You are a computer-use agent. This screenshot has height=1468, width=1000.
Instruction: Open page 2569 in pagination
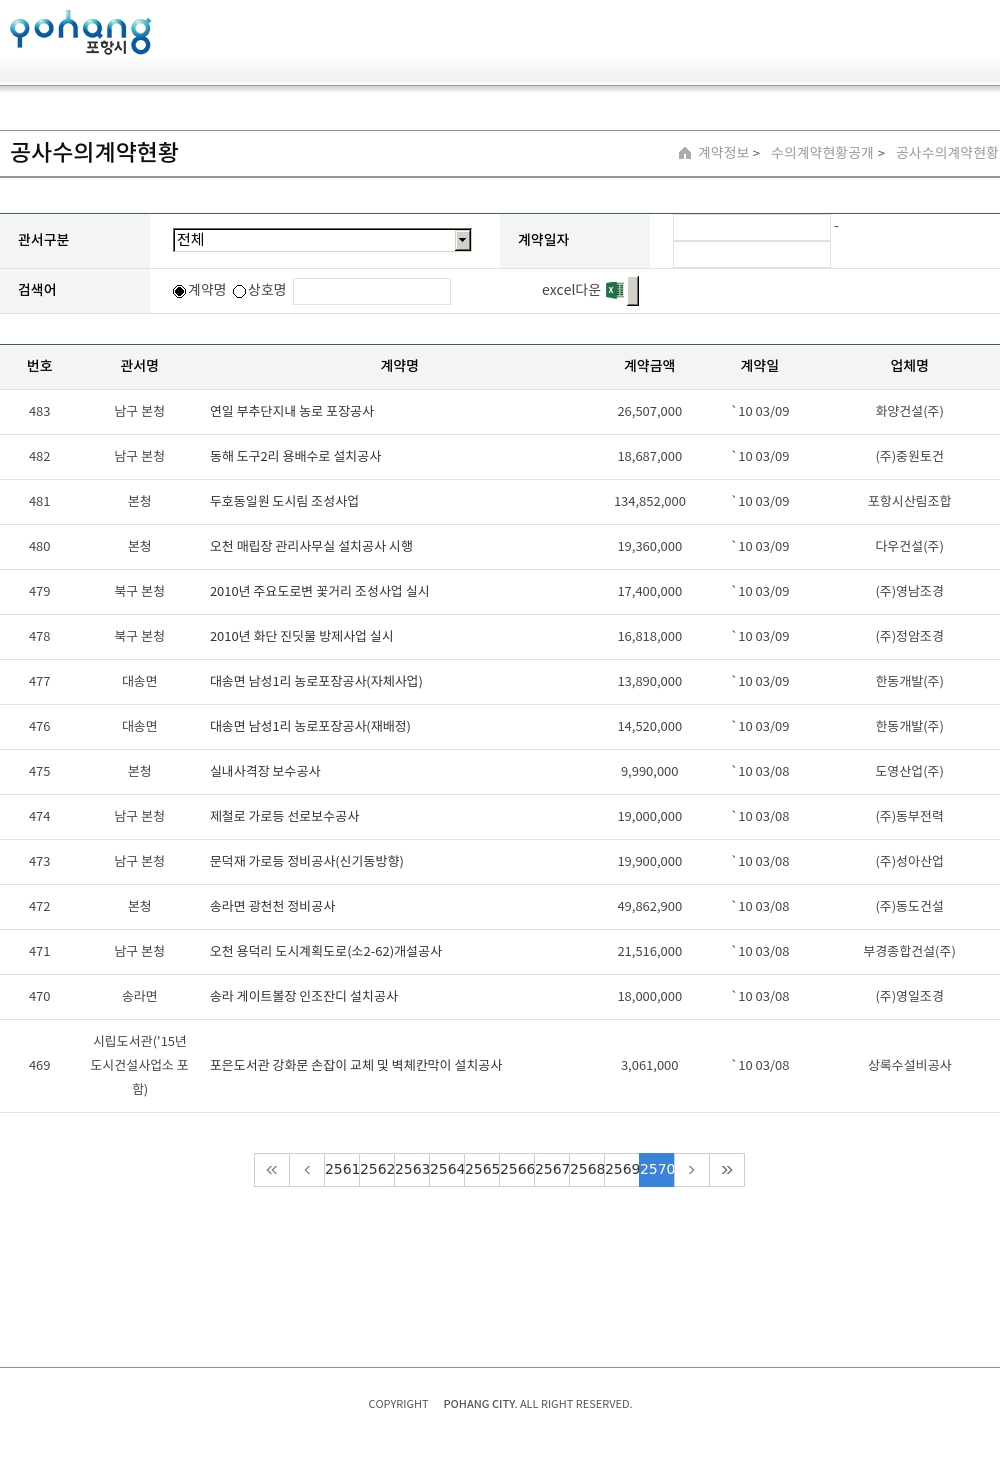coord(622,1170)
